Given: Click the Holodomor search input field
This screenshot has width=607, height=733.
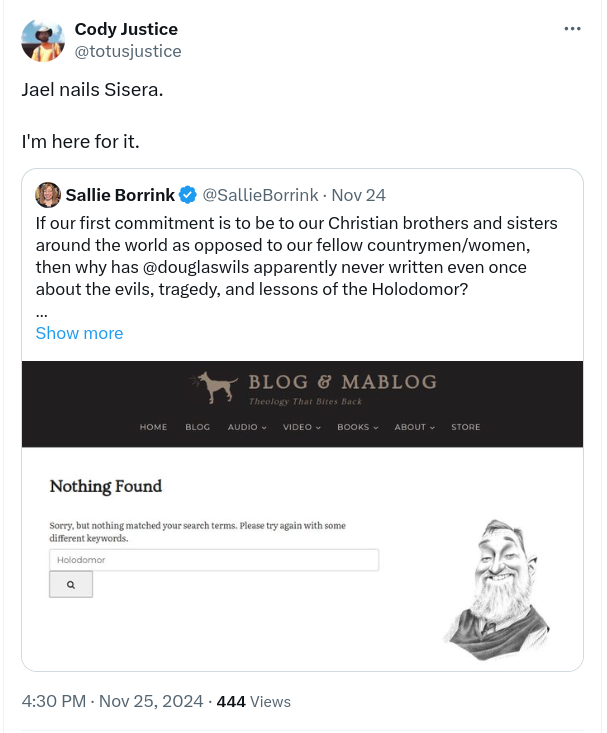Looking at the screenshot, I should 214,560.
